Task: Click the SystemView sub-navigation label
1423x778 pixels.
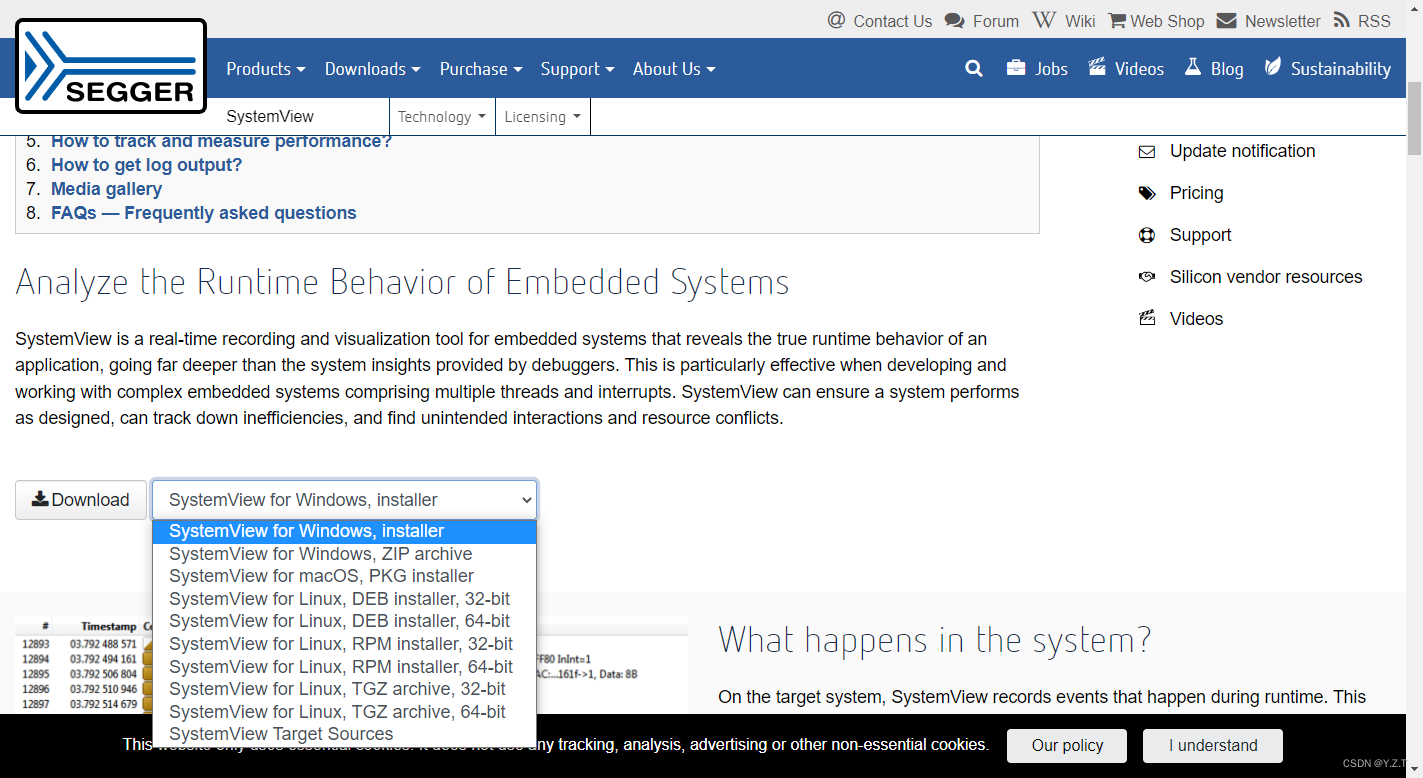Action: tap(270, 116)
